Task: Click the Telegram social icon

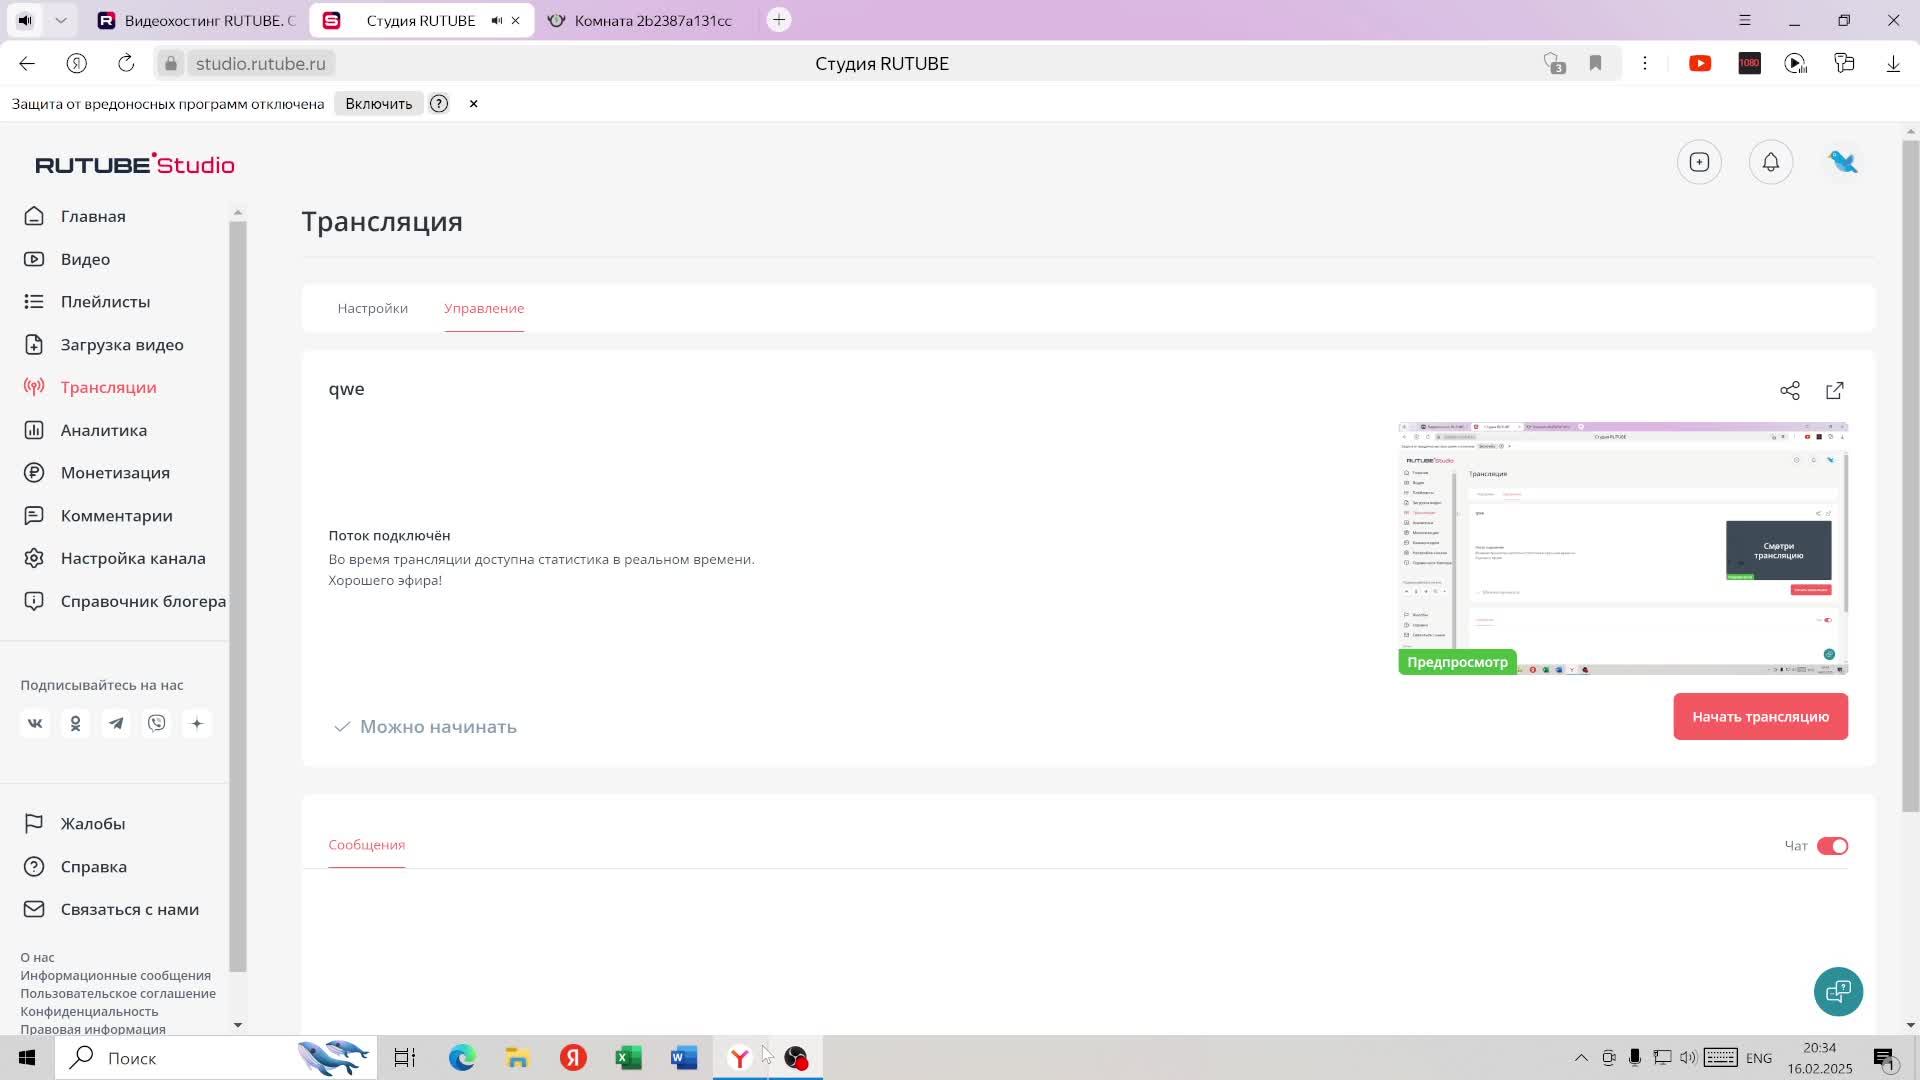Action: coord(116,723)
